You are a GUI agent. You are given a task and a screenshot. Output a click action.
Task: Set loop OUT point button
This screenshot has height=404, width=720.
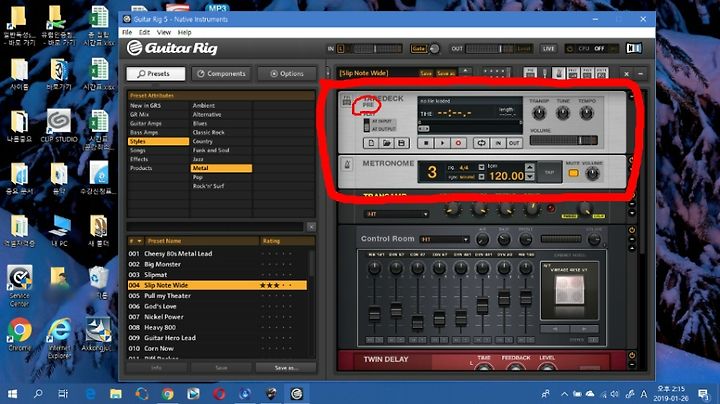514,143
